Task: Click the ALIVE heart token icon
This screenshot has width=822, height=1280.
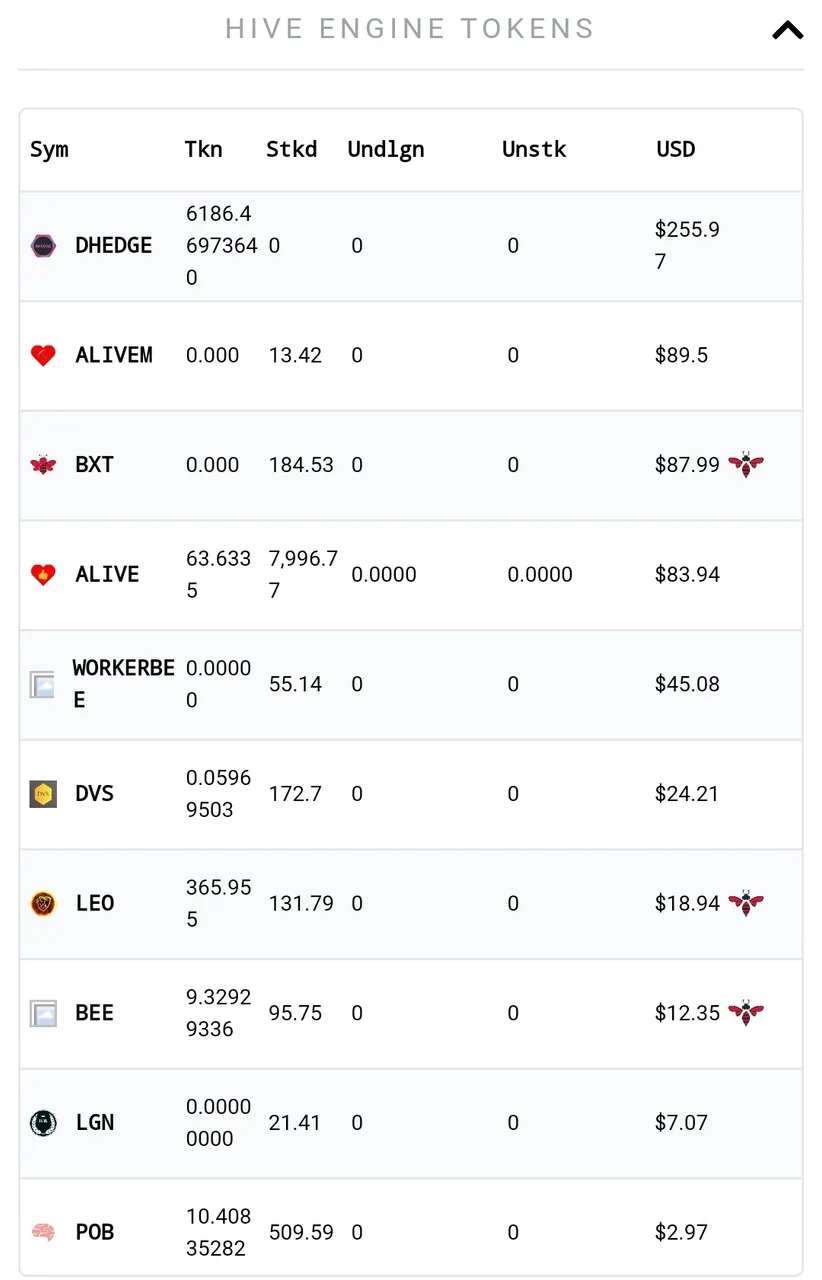Action: (43, 575)
